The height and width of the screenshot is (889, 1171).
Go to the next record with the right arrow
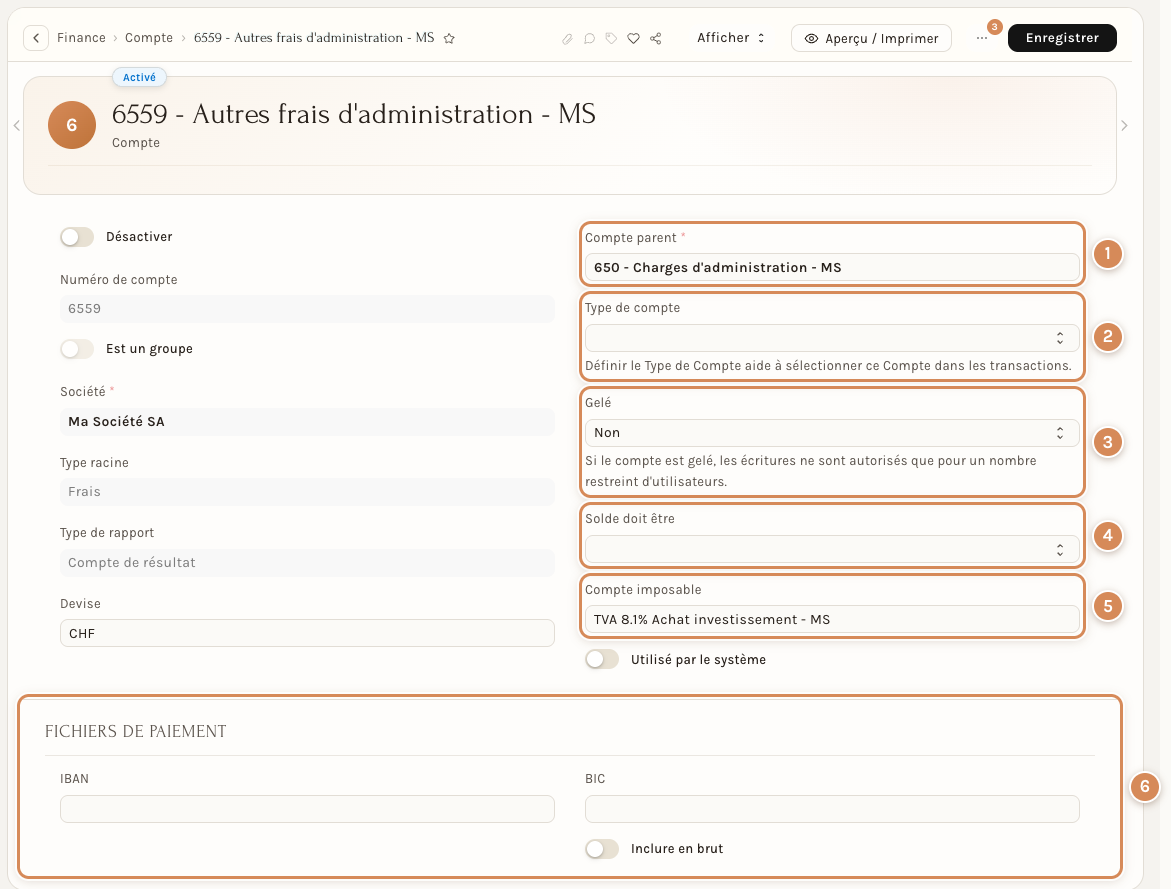pos(1124,126)
